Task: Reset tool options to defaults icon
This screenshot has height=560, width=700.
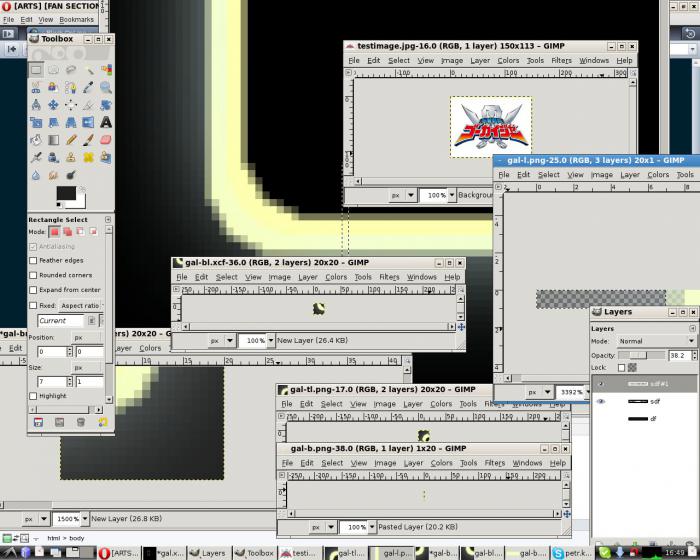Action: pos(103,422)
